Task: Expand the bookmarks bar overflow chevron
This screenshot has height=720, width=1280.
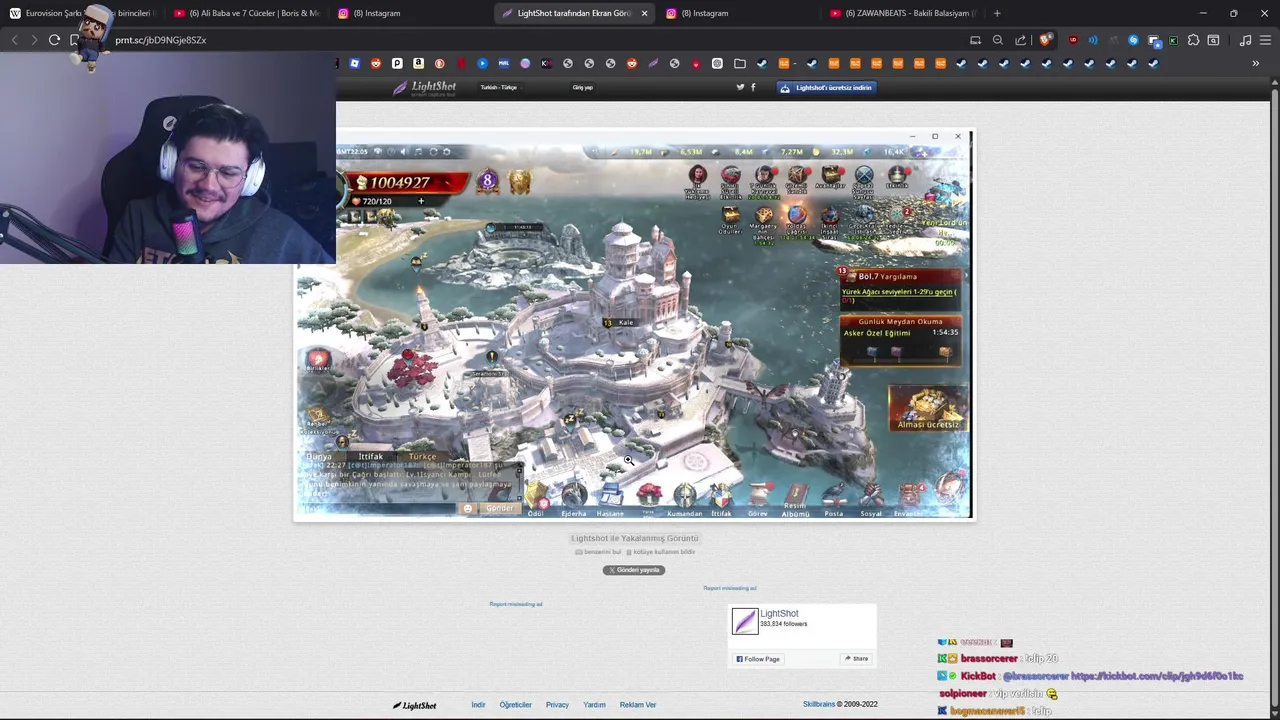Action: click(x=1255, y=63)
